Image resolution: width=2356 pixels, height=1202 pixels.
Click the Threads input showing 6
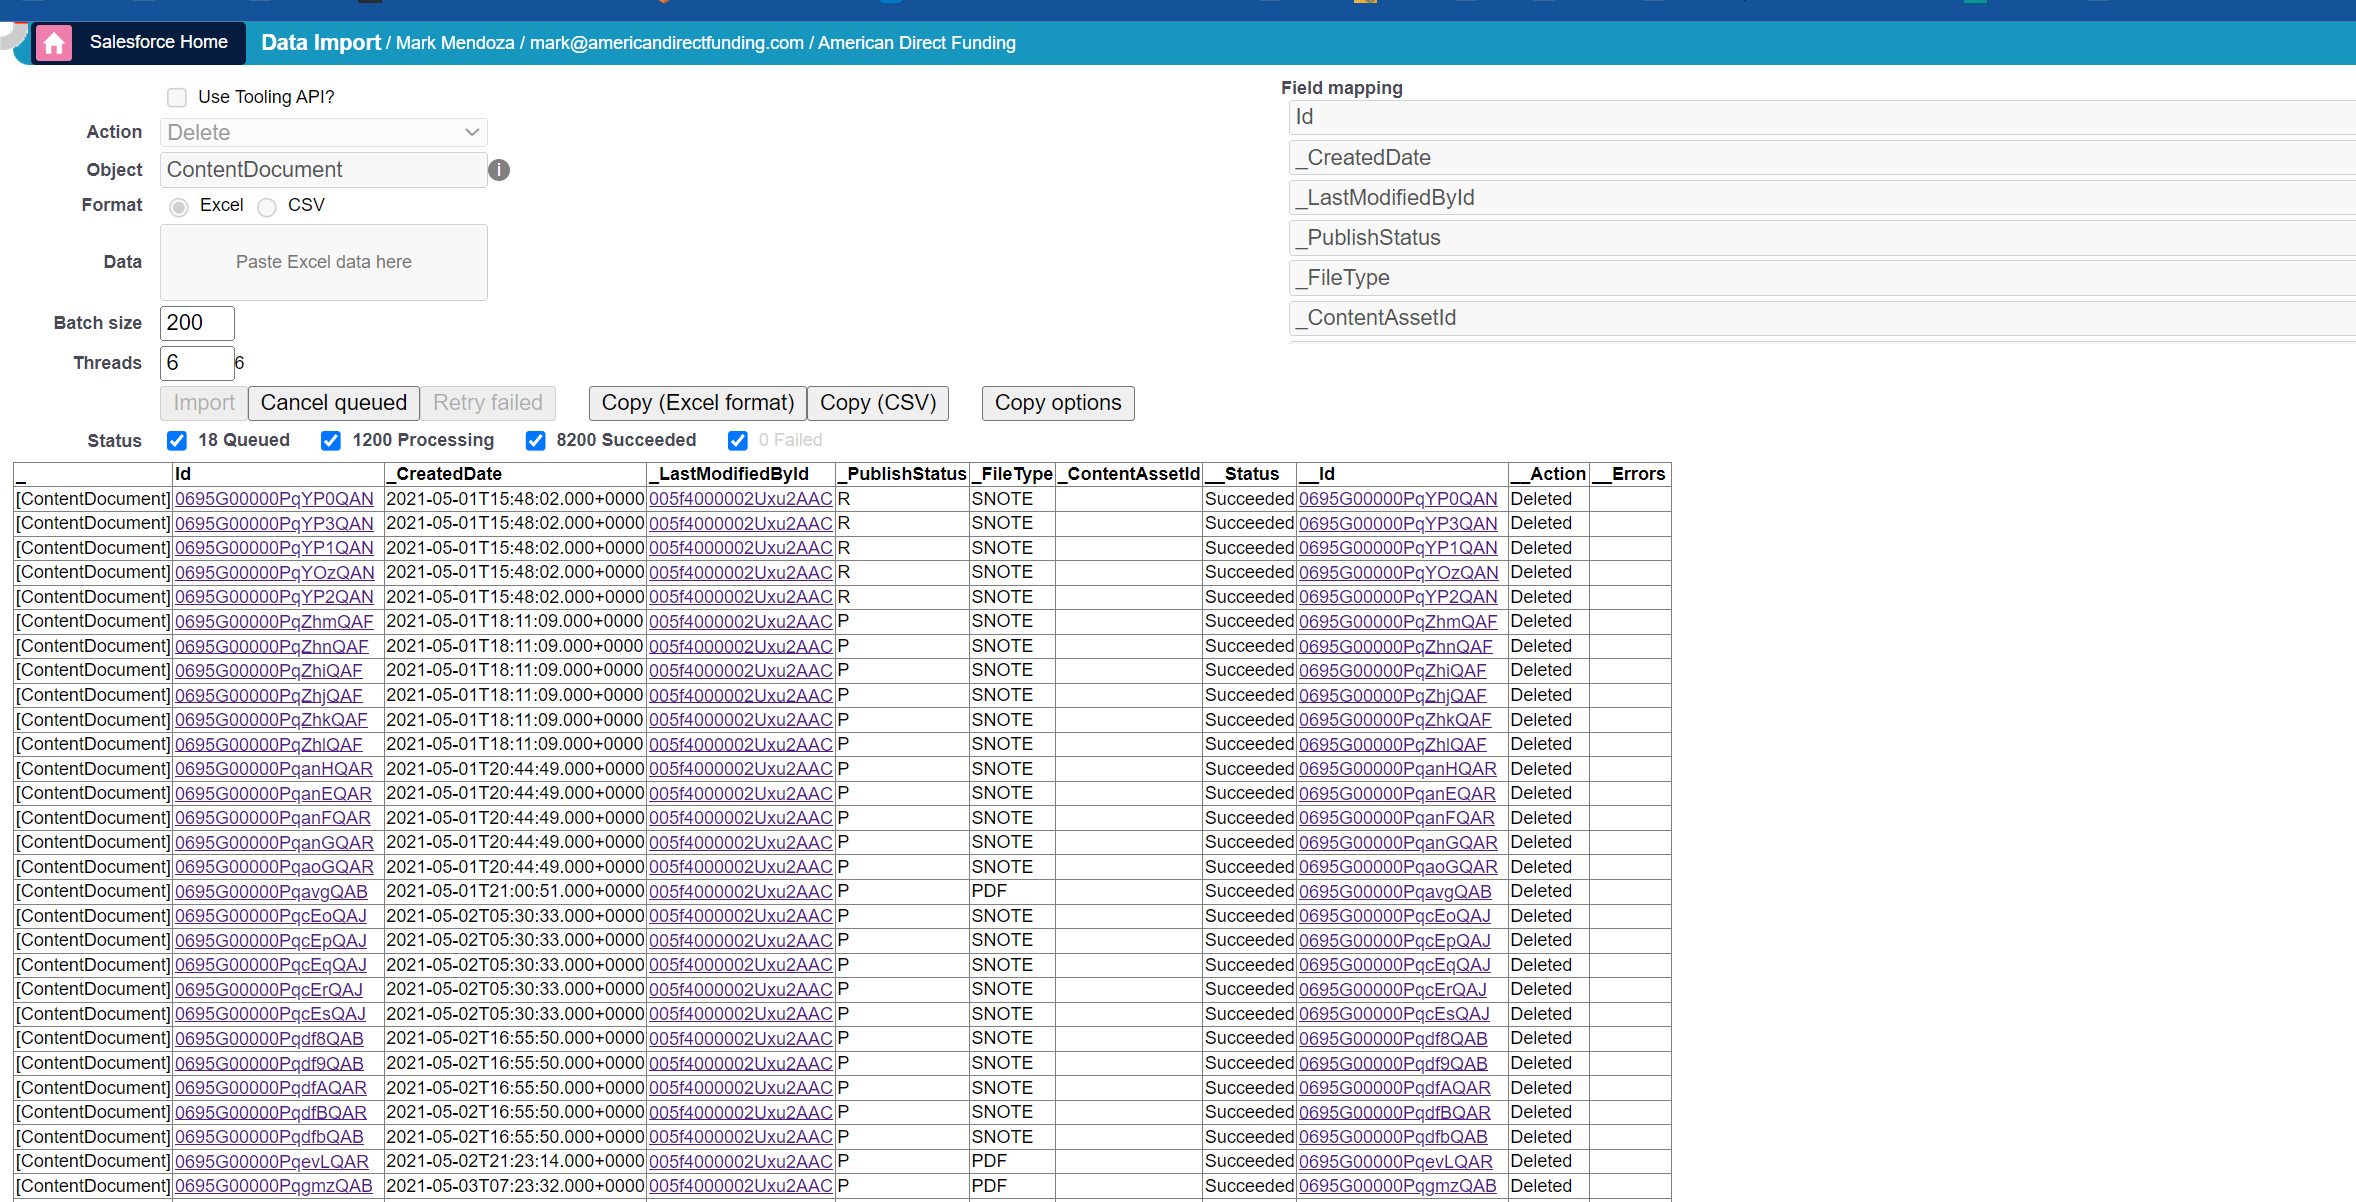point(196,362)
